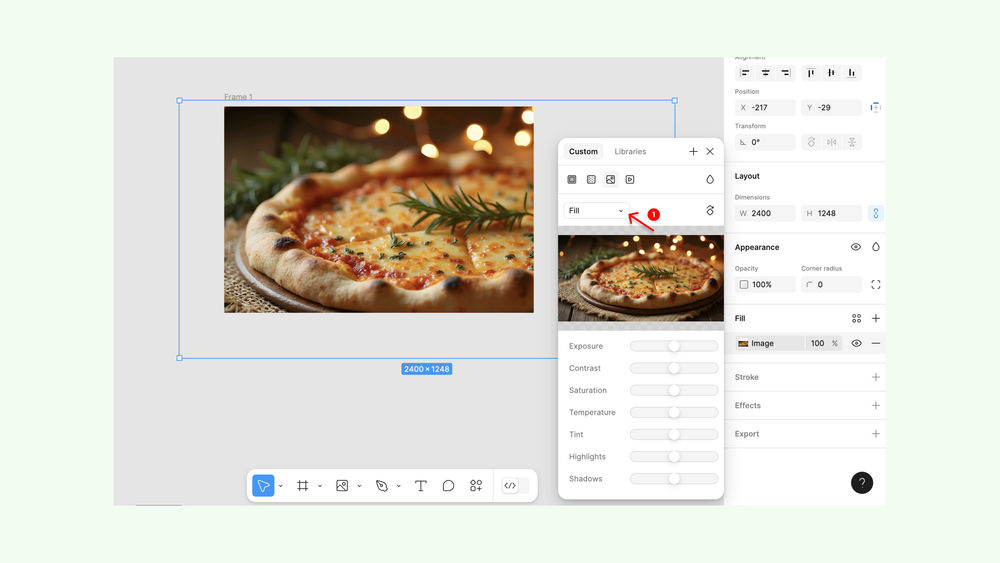
Task: Open blend mode droplet in fill picker
Action: (710, 180)
